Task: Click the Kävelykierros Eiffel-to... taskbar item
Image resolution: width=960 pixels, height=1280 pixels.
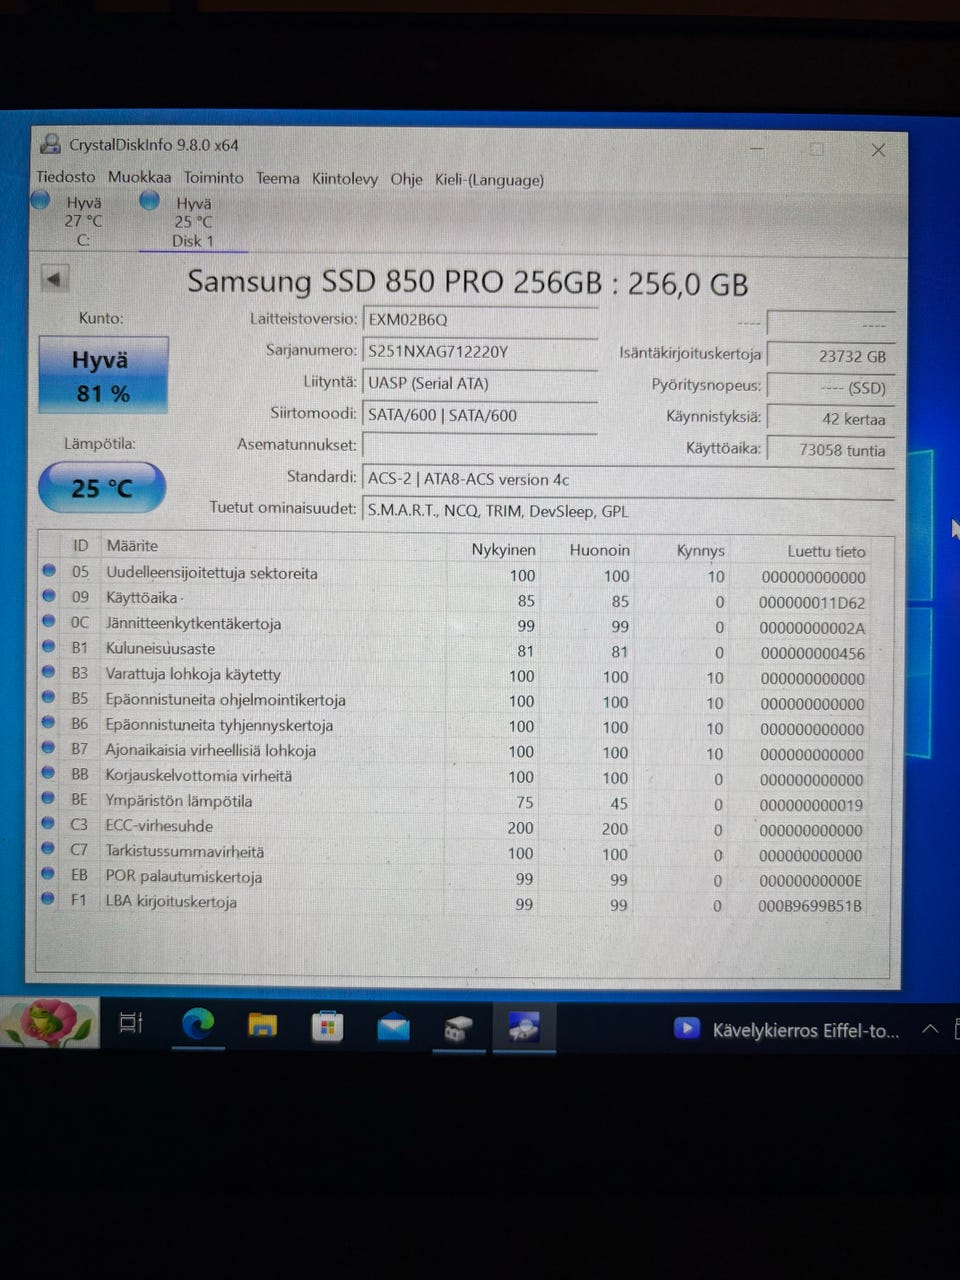Action: 787,1029
